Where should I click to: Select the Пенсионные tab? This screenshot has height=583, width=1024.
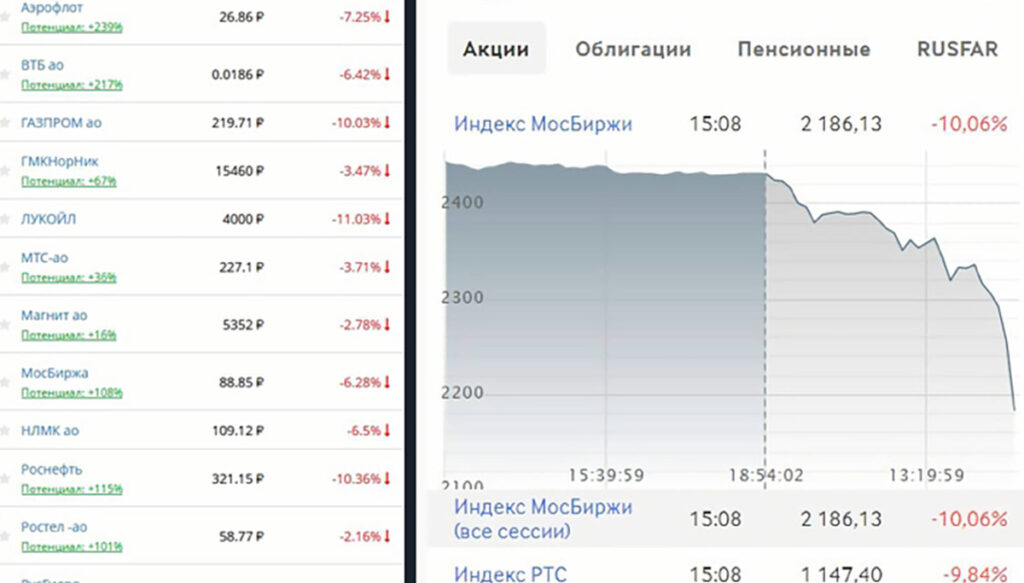click(x=803, y=49)
